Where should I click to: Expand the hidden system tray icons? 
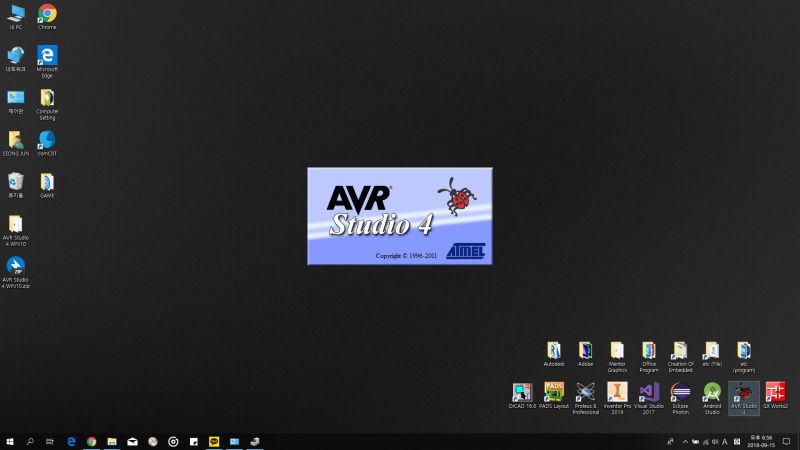[685, 442]
